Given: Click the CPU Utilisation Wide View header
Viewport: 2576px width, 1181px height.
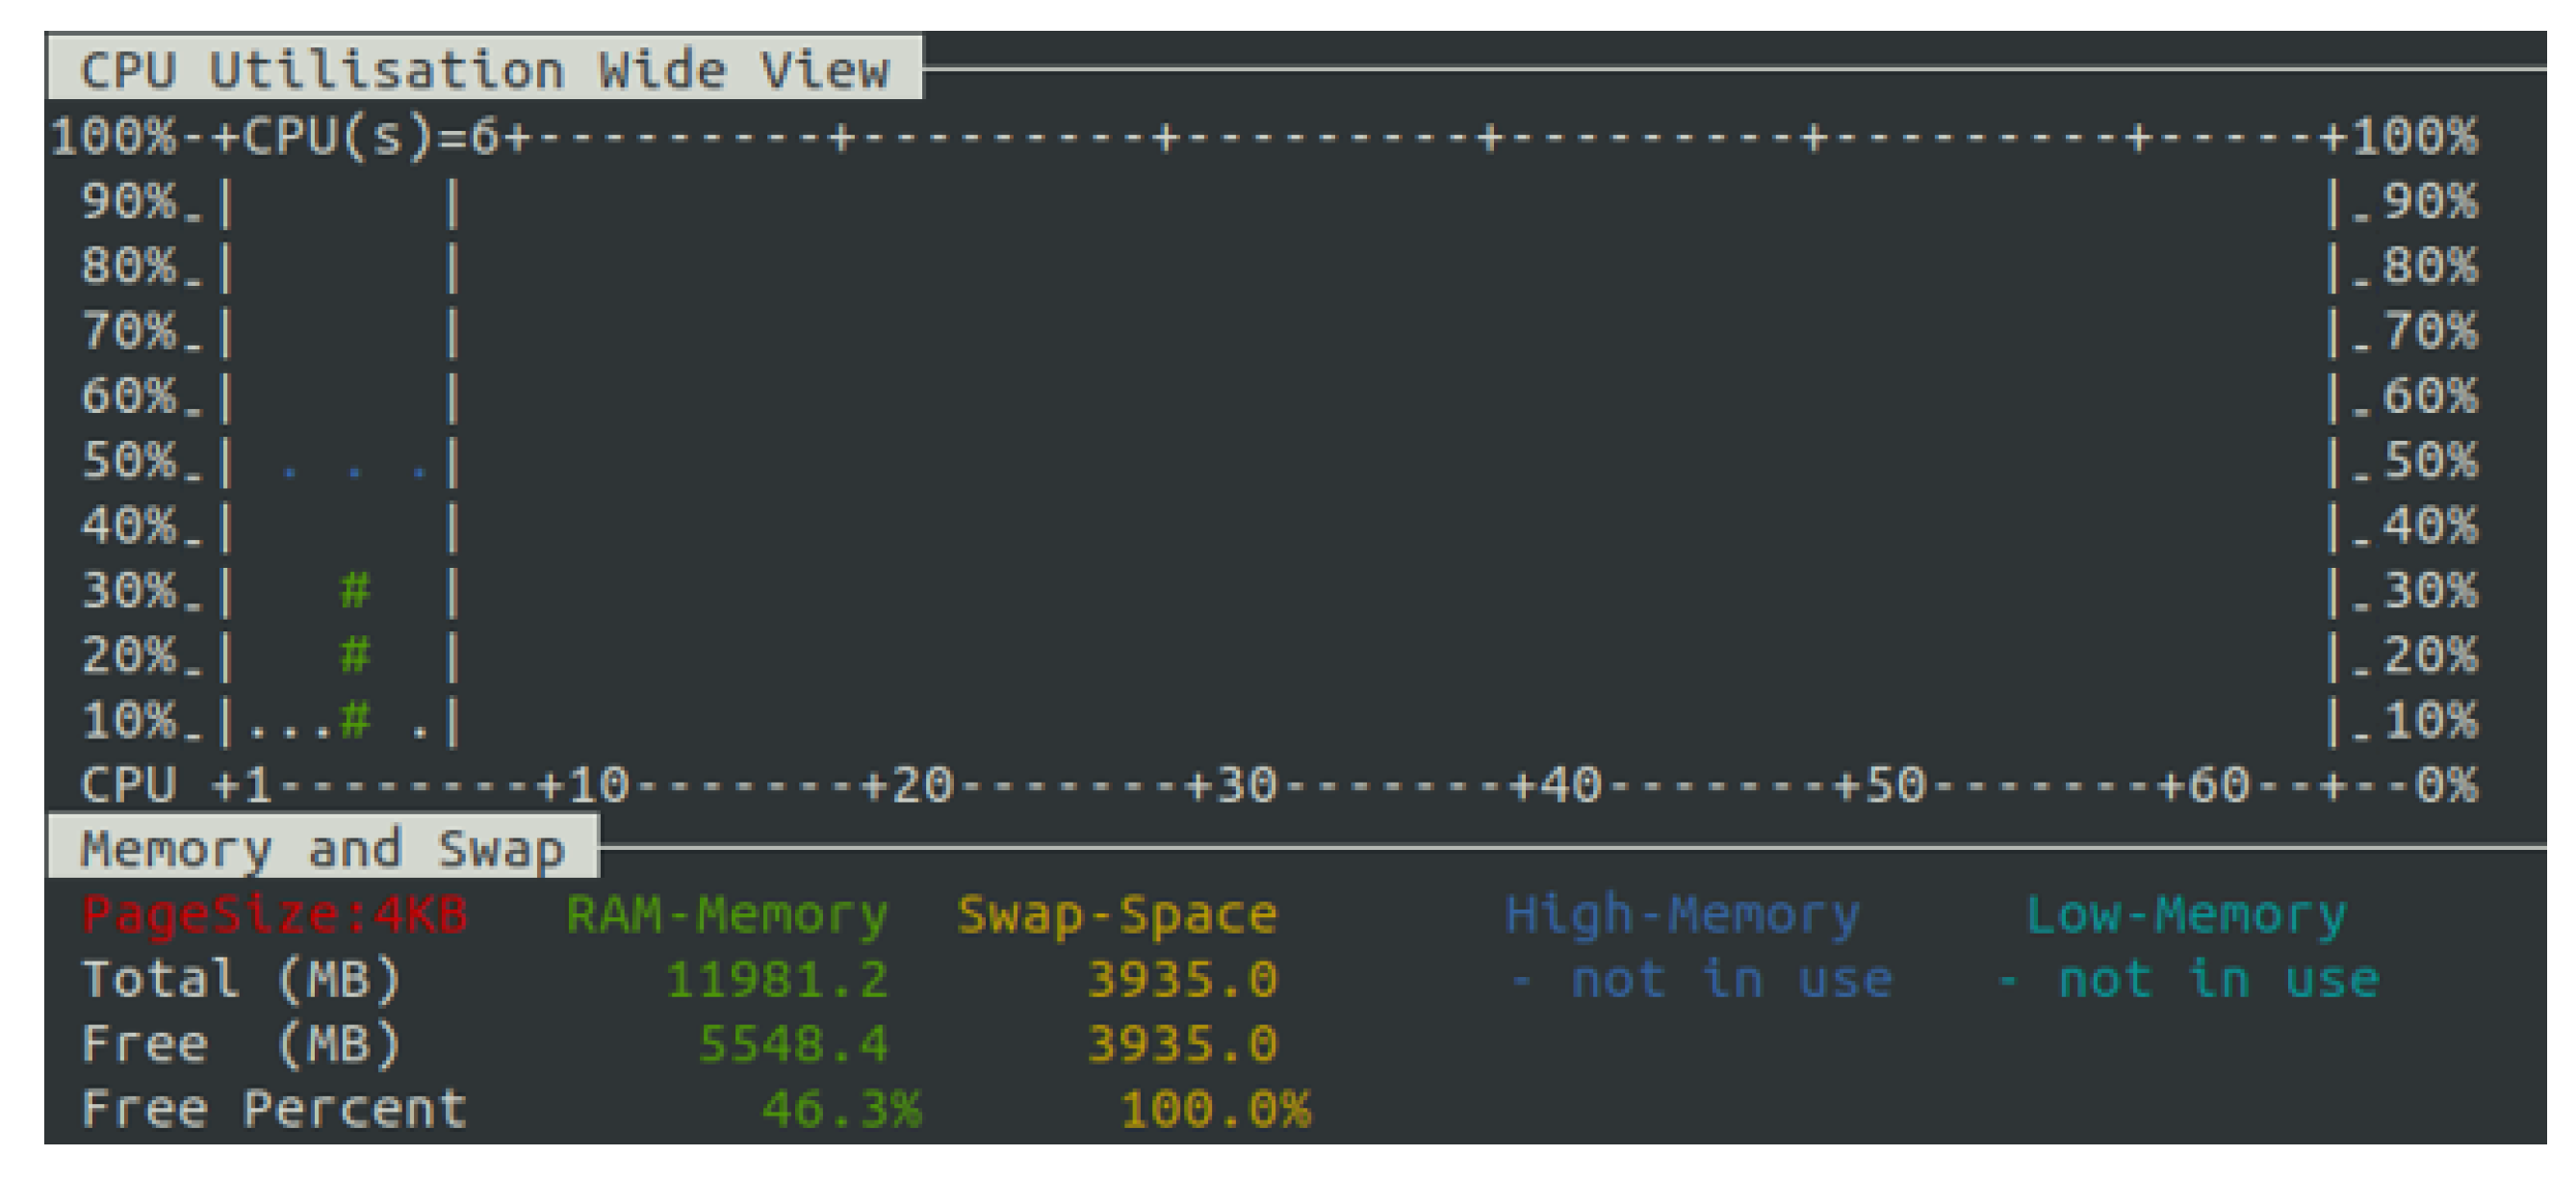Looking at the screenshot, I should click(484, 70).
